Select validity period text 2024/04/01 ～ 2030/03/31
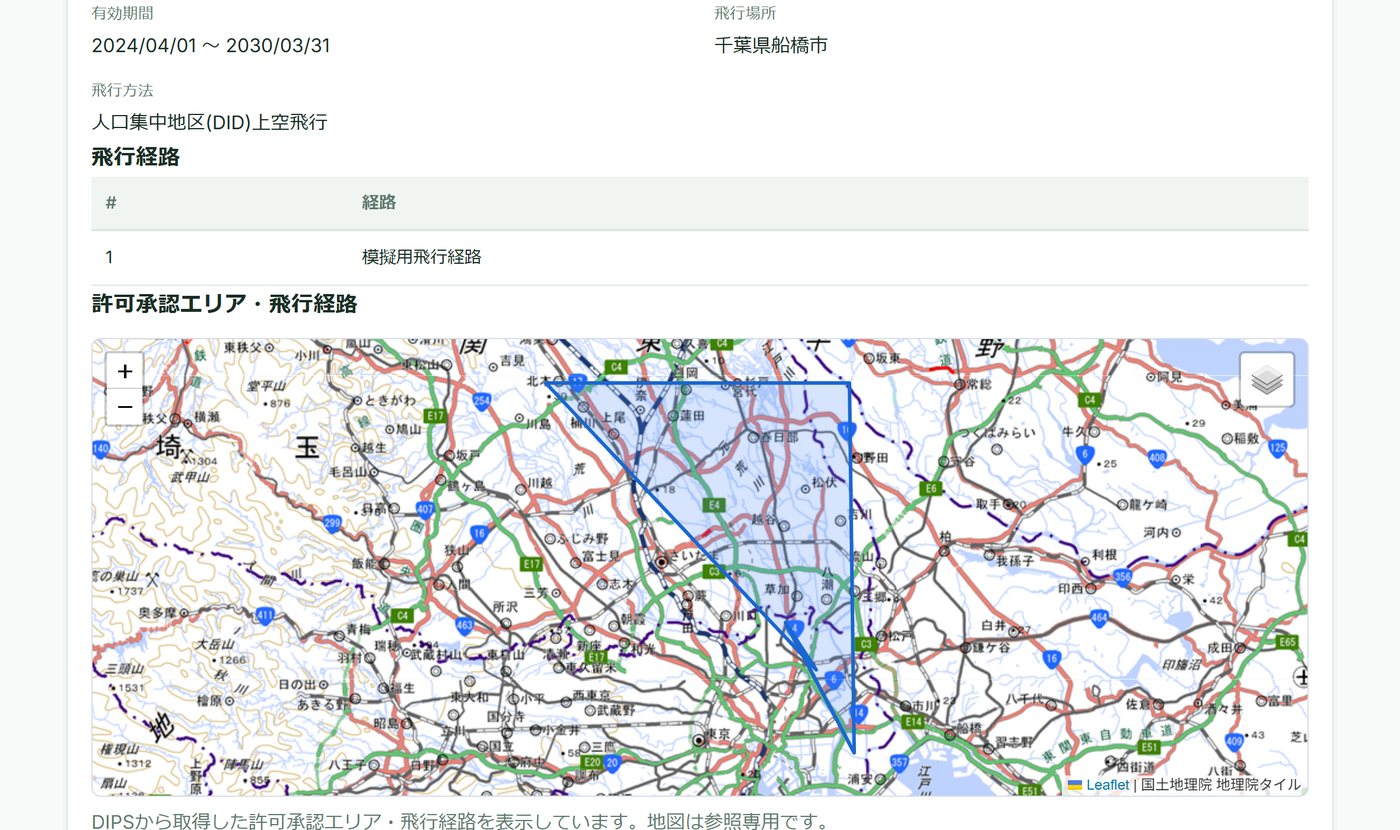Image resolution: width=1400 pixels, height=830 pixels. tap(211, 45)
